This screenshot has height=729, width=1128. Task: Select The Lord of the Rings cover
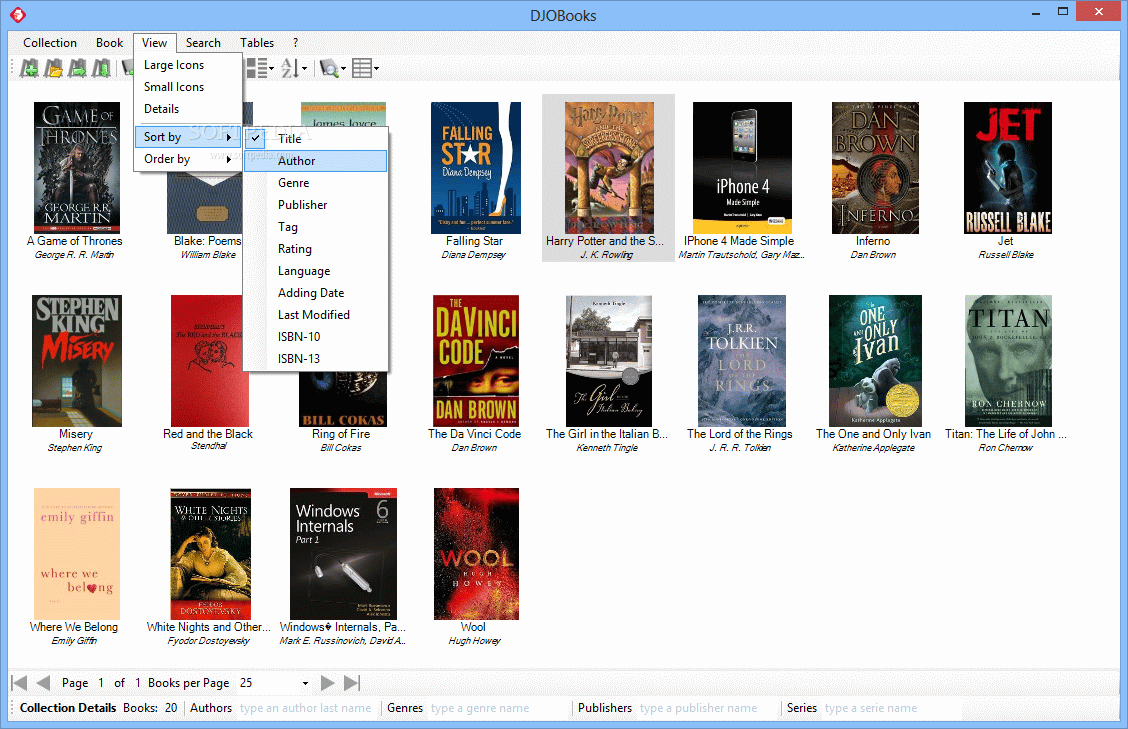pyautogui.click(x=742, y=361)
